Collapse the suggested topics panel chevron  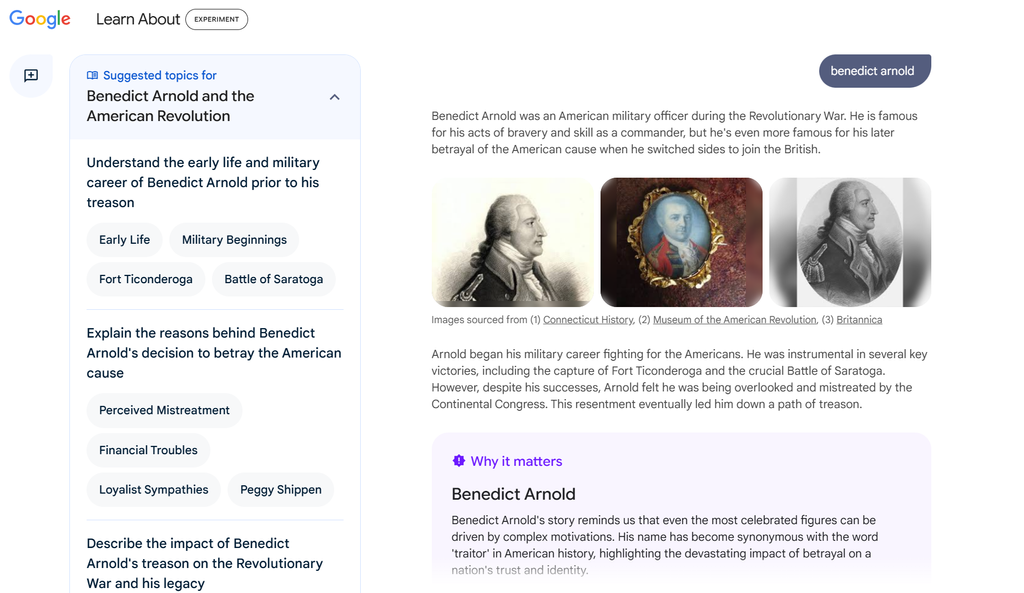pyautogui.click(x=334, y=97)
